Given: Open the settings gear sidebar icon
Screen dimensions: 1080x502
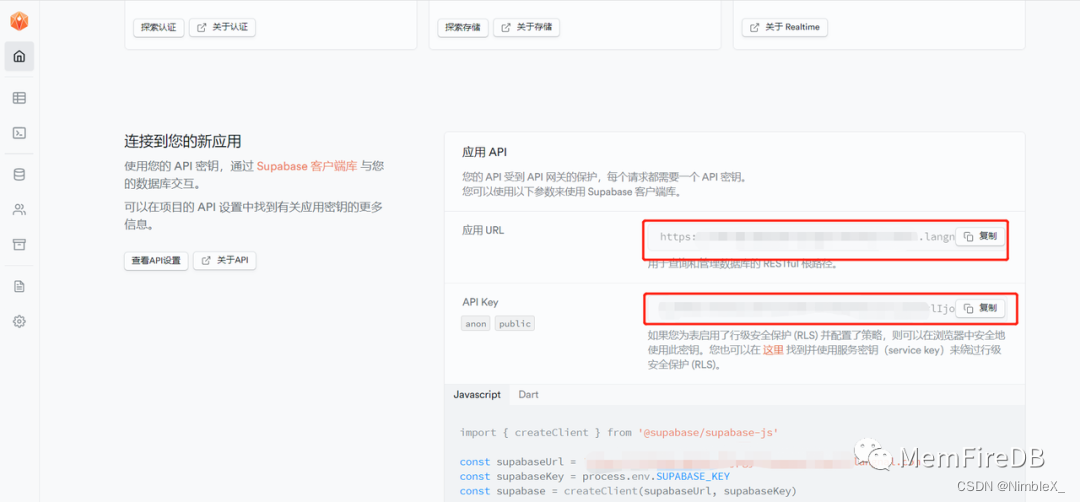Looking at the screenshot, I should [x=19, y=321].
